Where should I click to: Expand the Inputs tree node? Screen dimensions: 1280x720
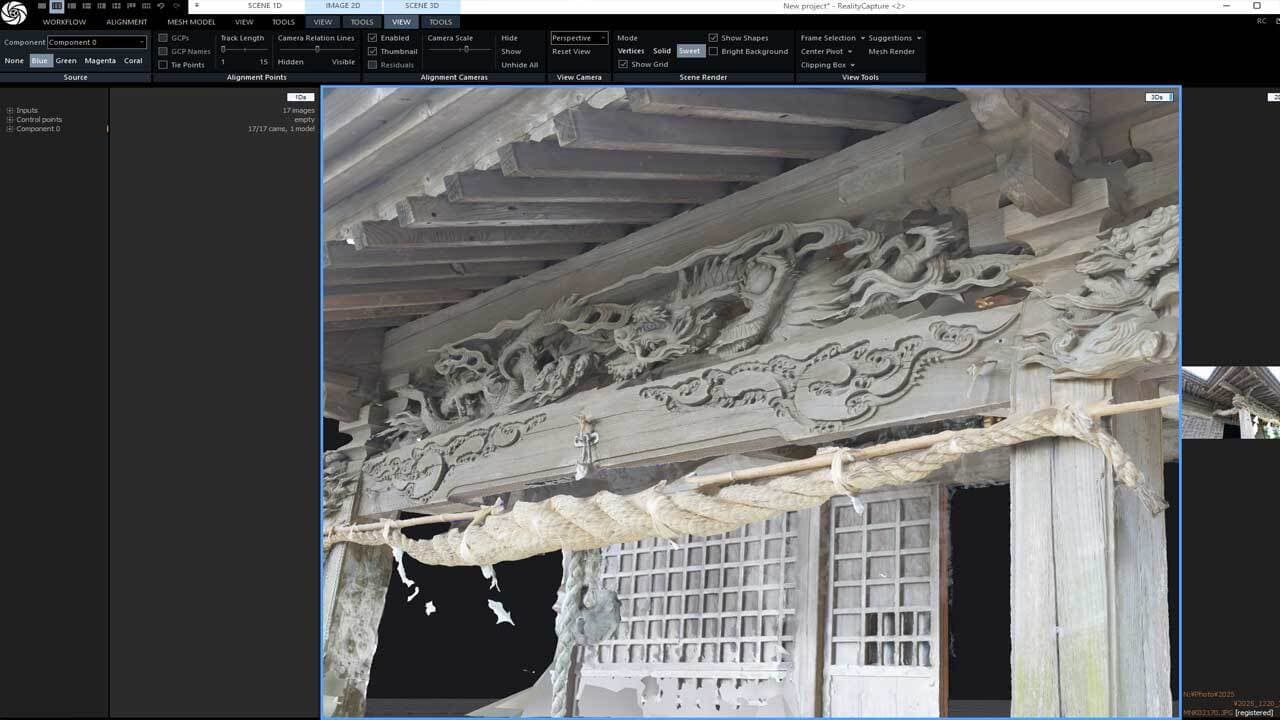point(10,110)
